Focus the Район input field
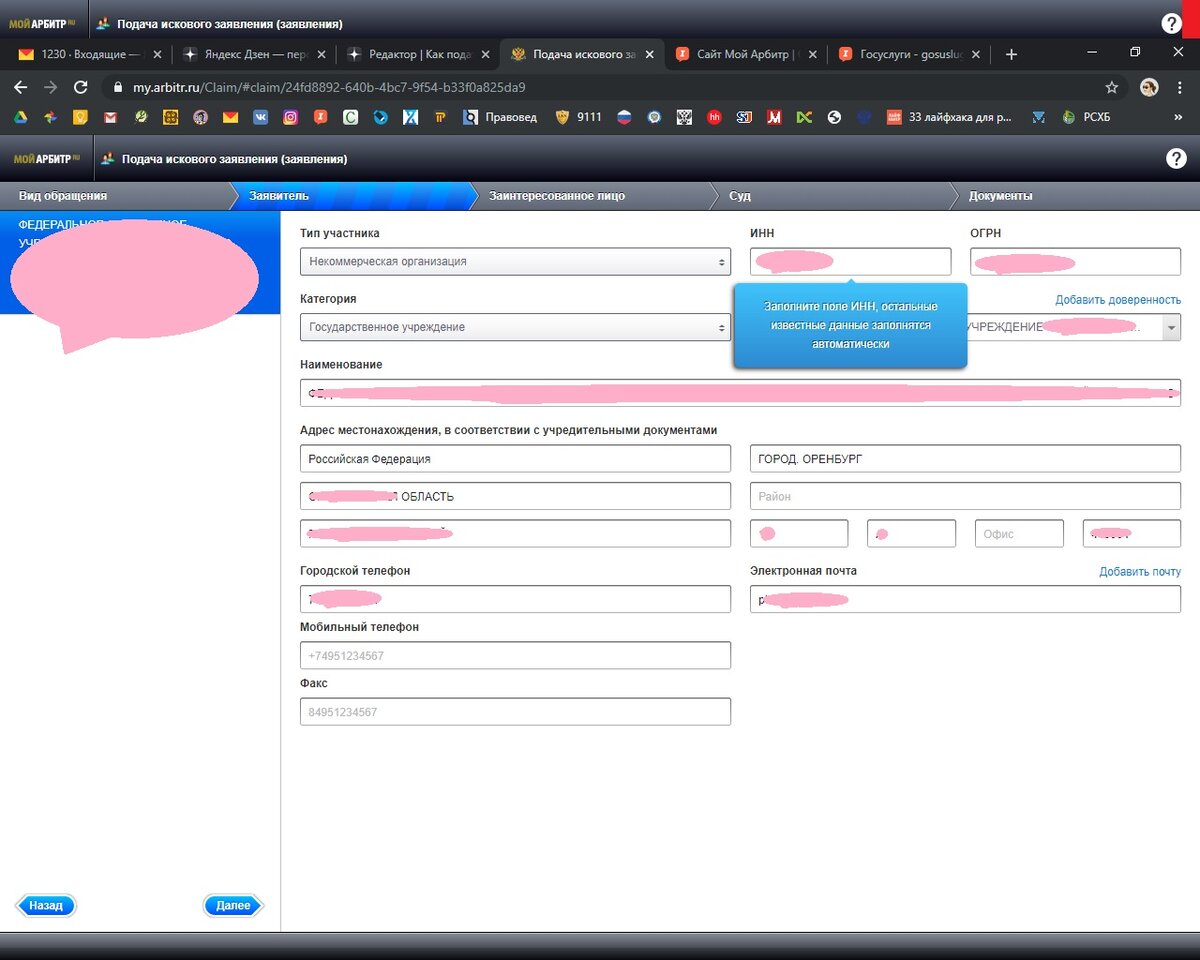This screenshot has width=1200, height=960. (965, 496)
